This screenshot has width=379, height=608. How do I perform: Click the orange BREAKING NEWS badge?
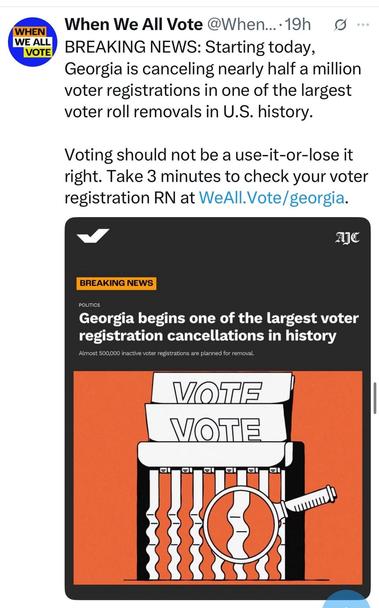pos(116,283)
